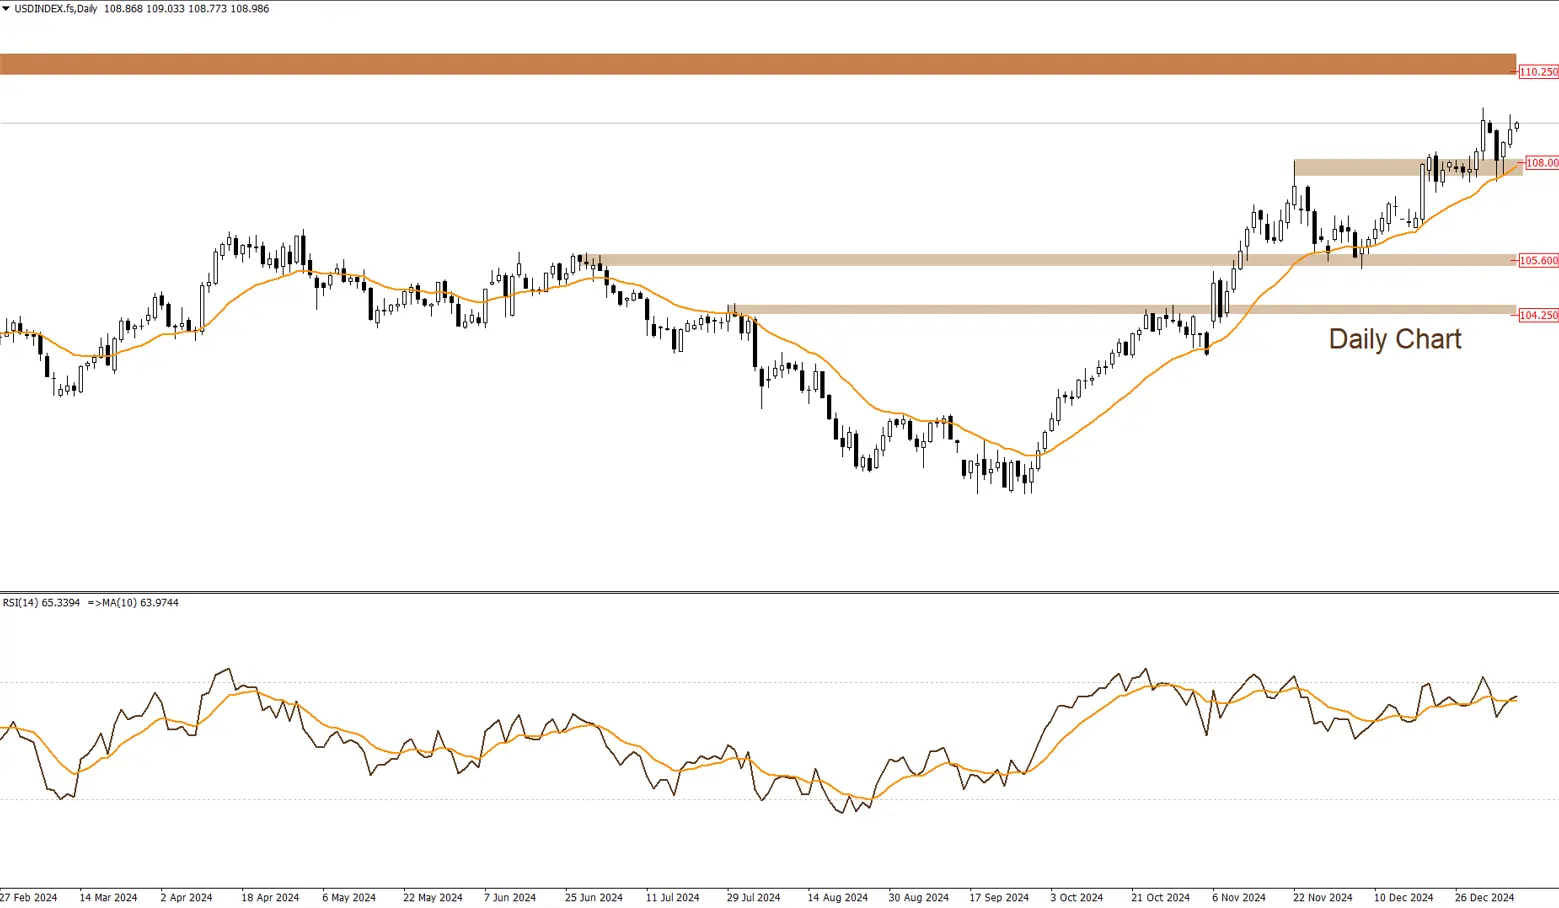
Task: Click the 27 Feb 2024 date label
Action: coord(29,897)
